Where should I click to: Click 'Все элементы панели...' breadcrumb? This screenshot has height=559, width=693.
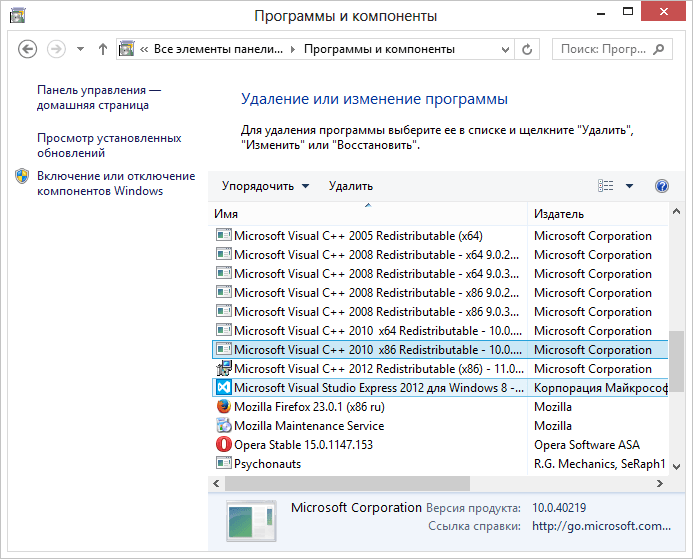pos(218,49)
